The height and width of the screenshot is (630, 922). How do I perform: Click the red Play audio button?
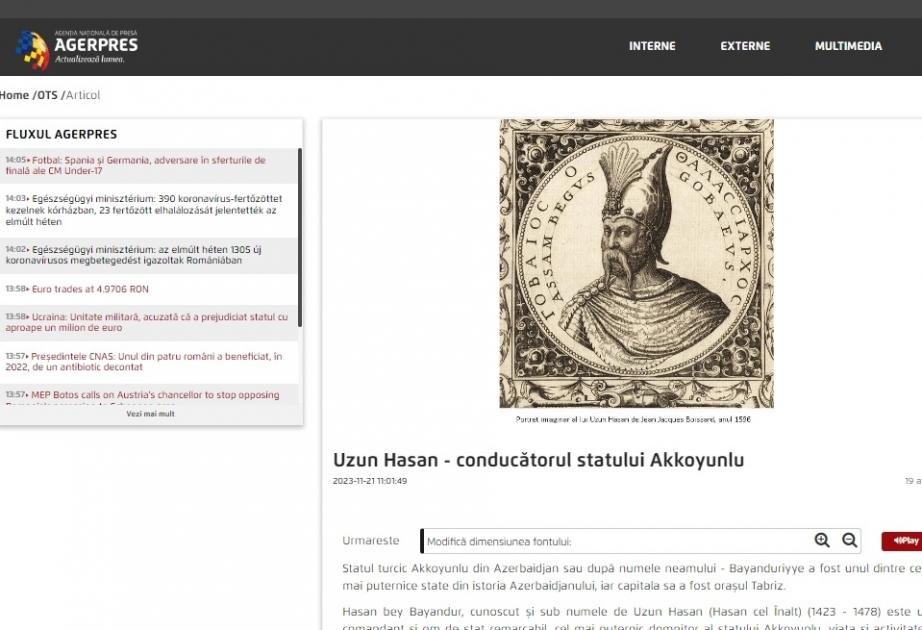tap(901, 541)
